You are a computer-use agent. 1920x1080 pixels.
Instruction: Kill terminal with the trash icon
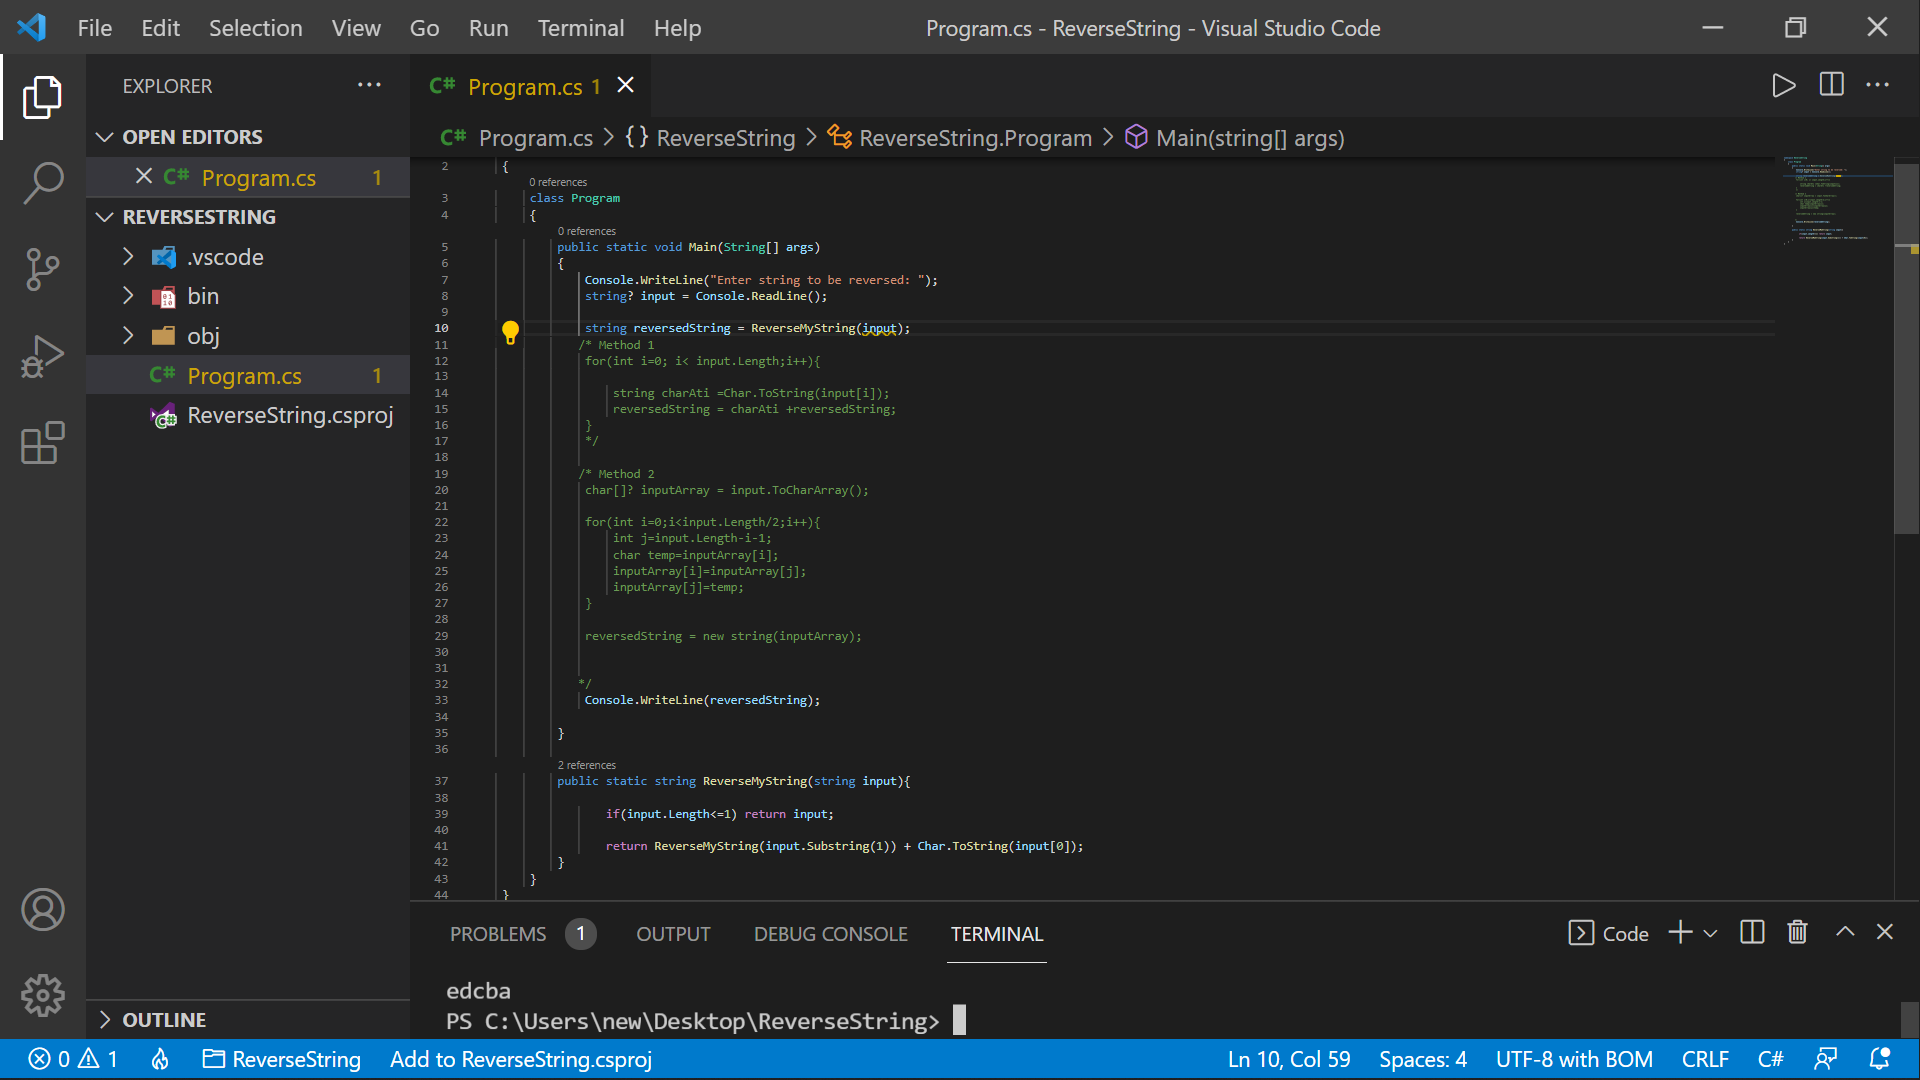pyautogui.click(x=1797, y=933)
